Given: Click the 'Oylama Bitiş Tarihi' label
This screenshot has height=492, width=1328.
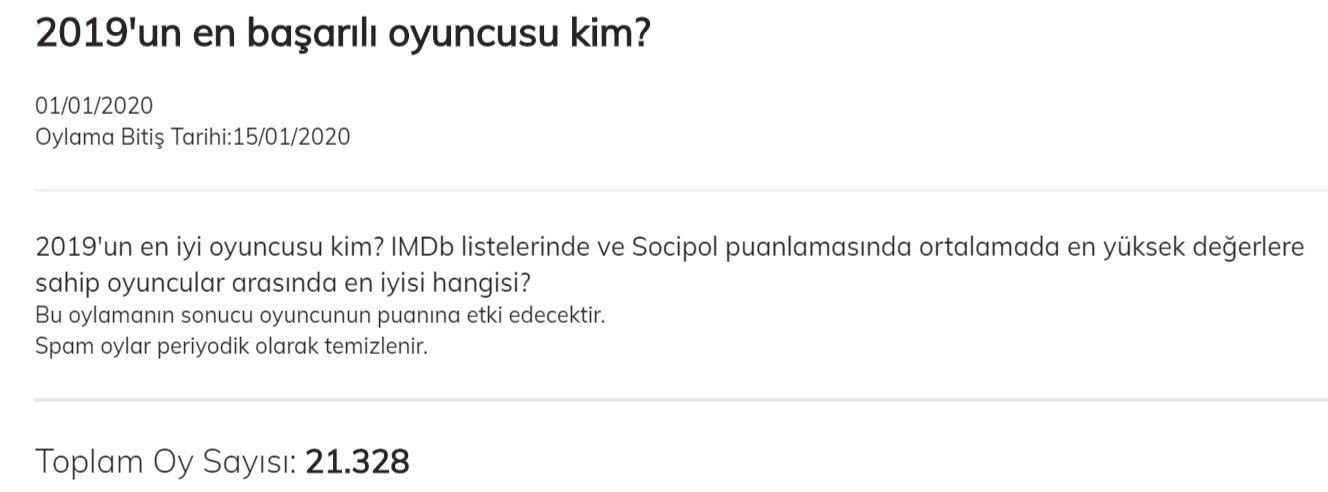Looking at the screenshot, I should (132, 137).
